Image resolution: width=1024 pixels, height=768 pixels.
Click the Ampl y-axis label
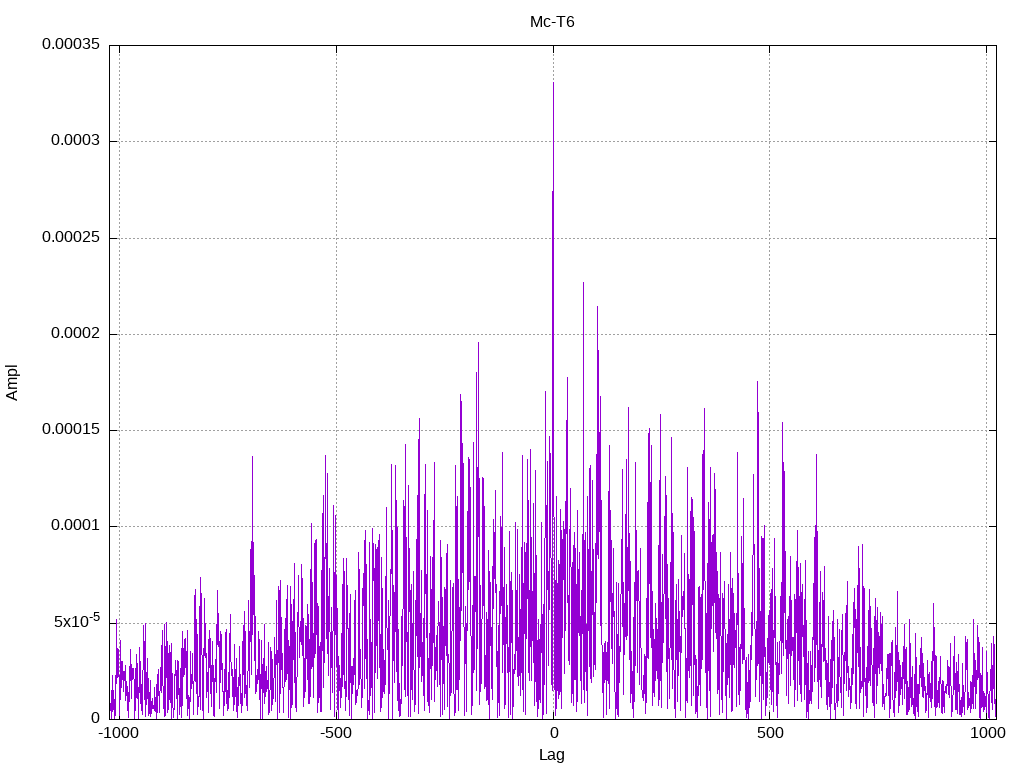click(x=12, y=383)
